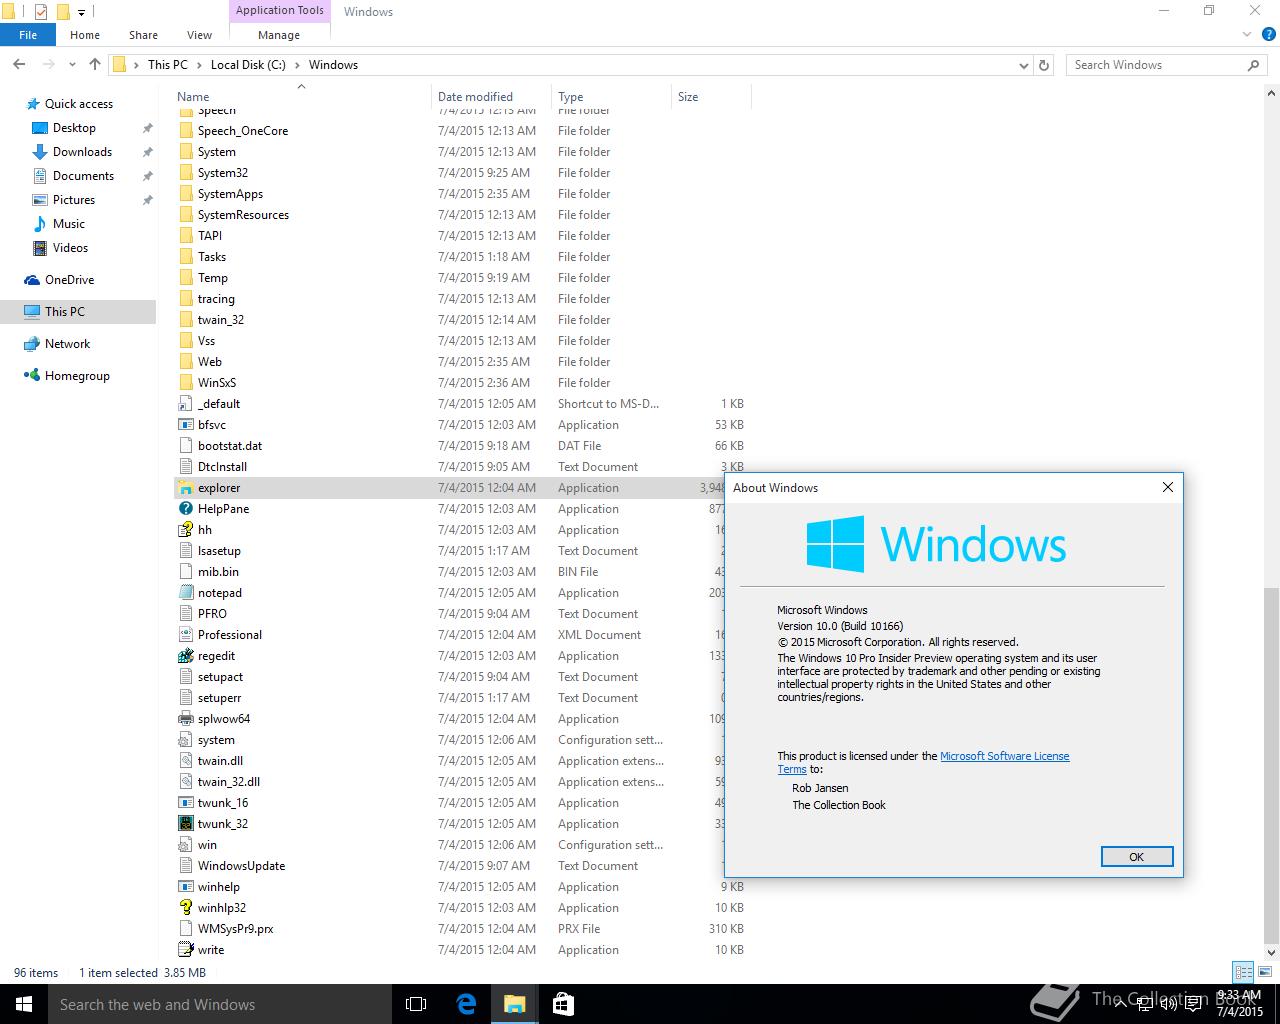Open OneDrive in navigation pane
1280x1024 pixels.
[69, 280]
